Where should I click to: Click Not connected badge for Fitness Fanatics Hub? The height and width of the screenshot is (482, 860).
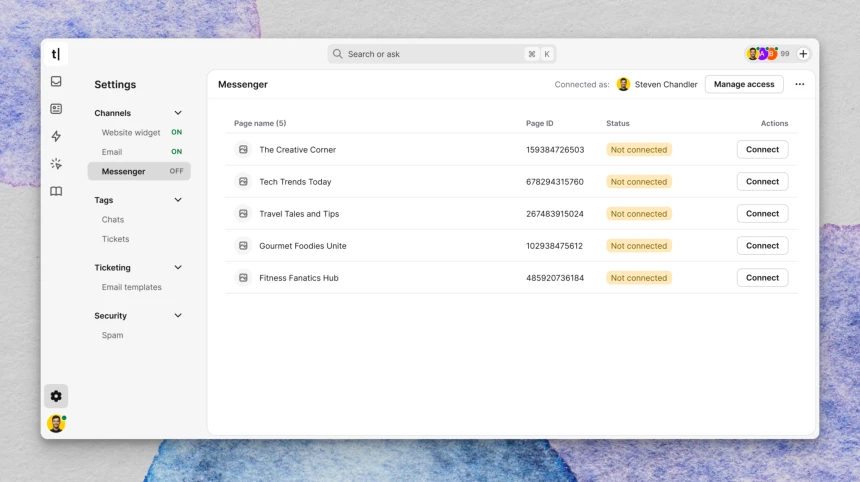coord(639,278)
